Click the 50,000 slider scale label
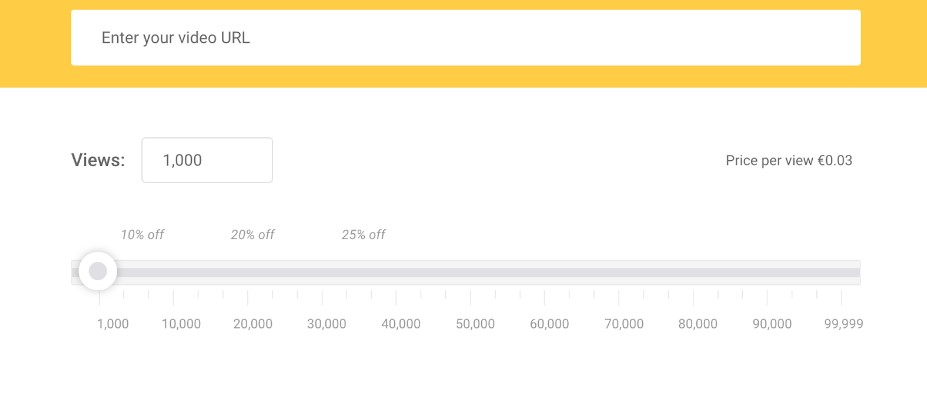927x411 pixels. tap(475, 324)
